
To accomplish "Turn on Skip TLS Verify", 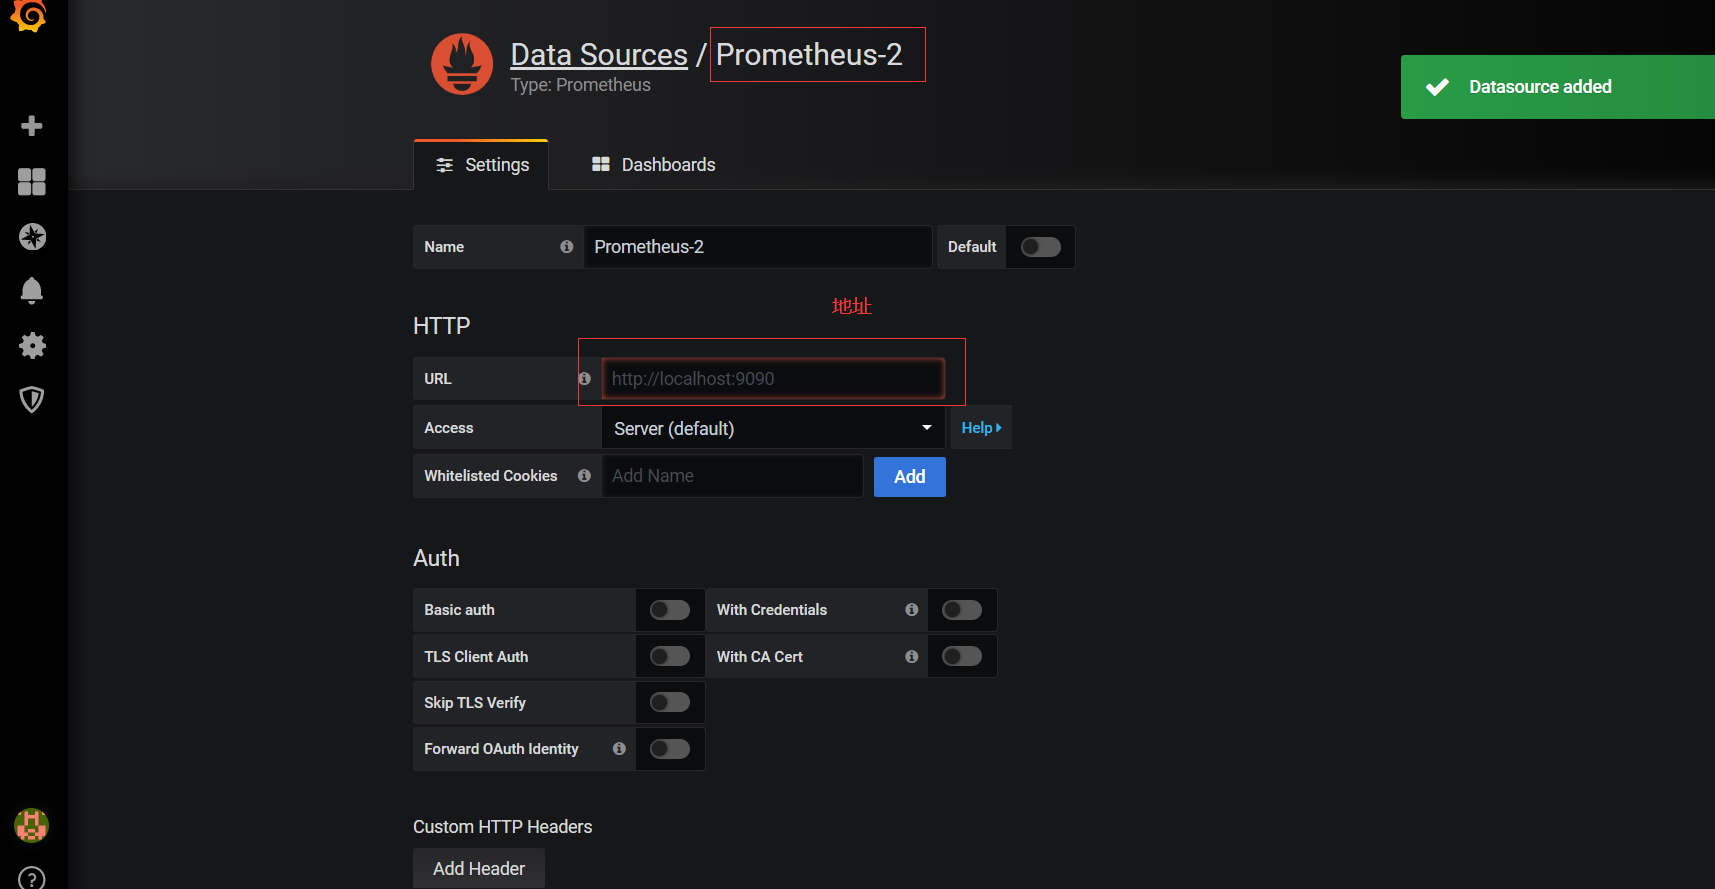I will point(669,703).
